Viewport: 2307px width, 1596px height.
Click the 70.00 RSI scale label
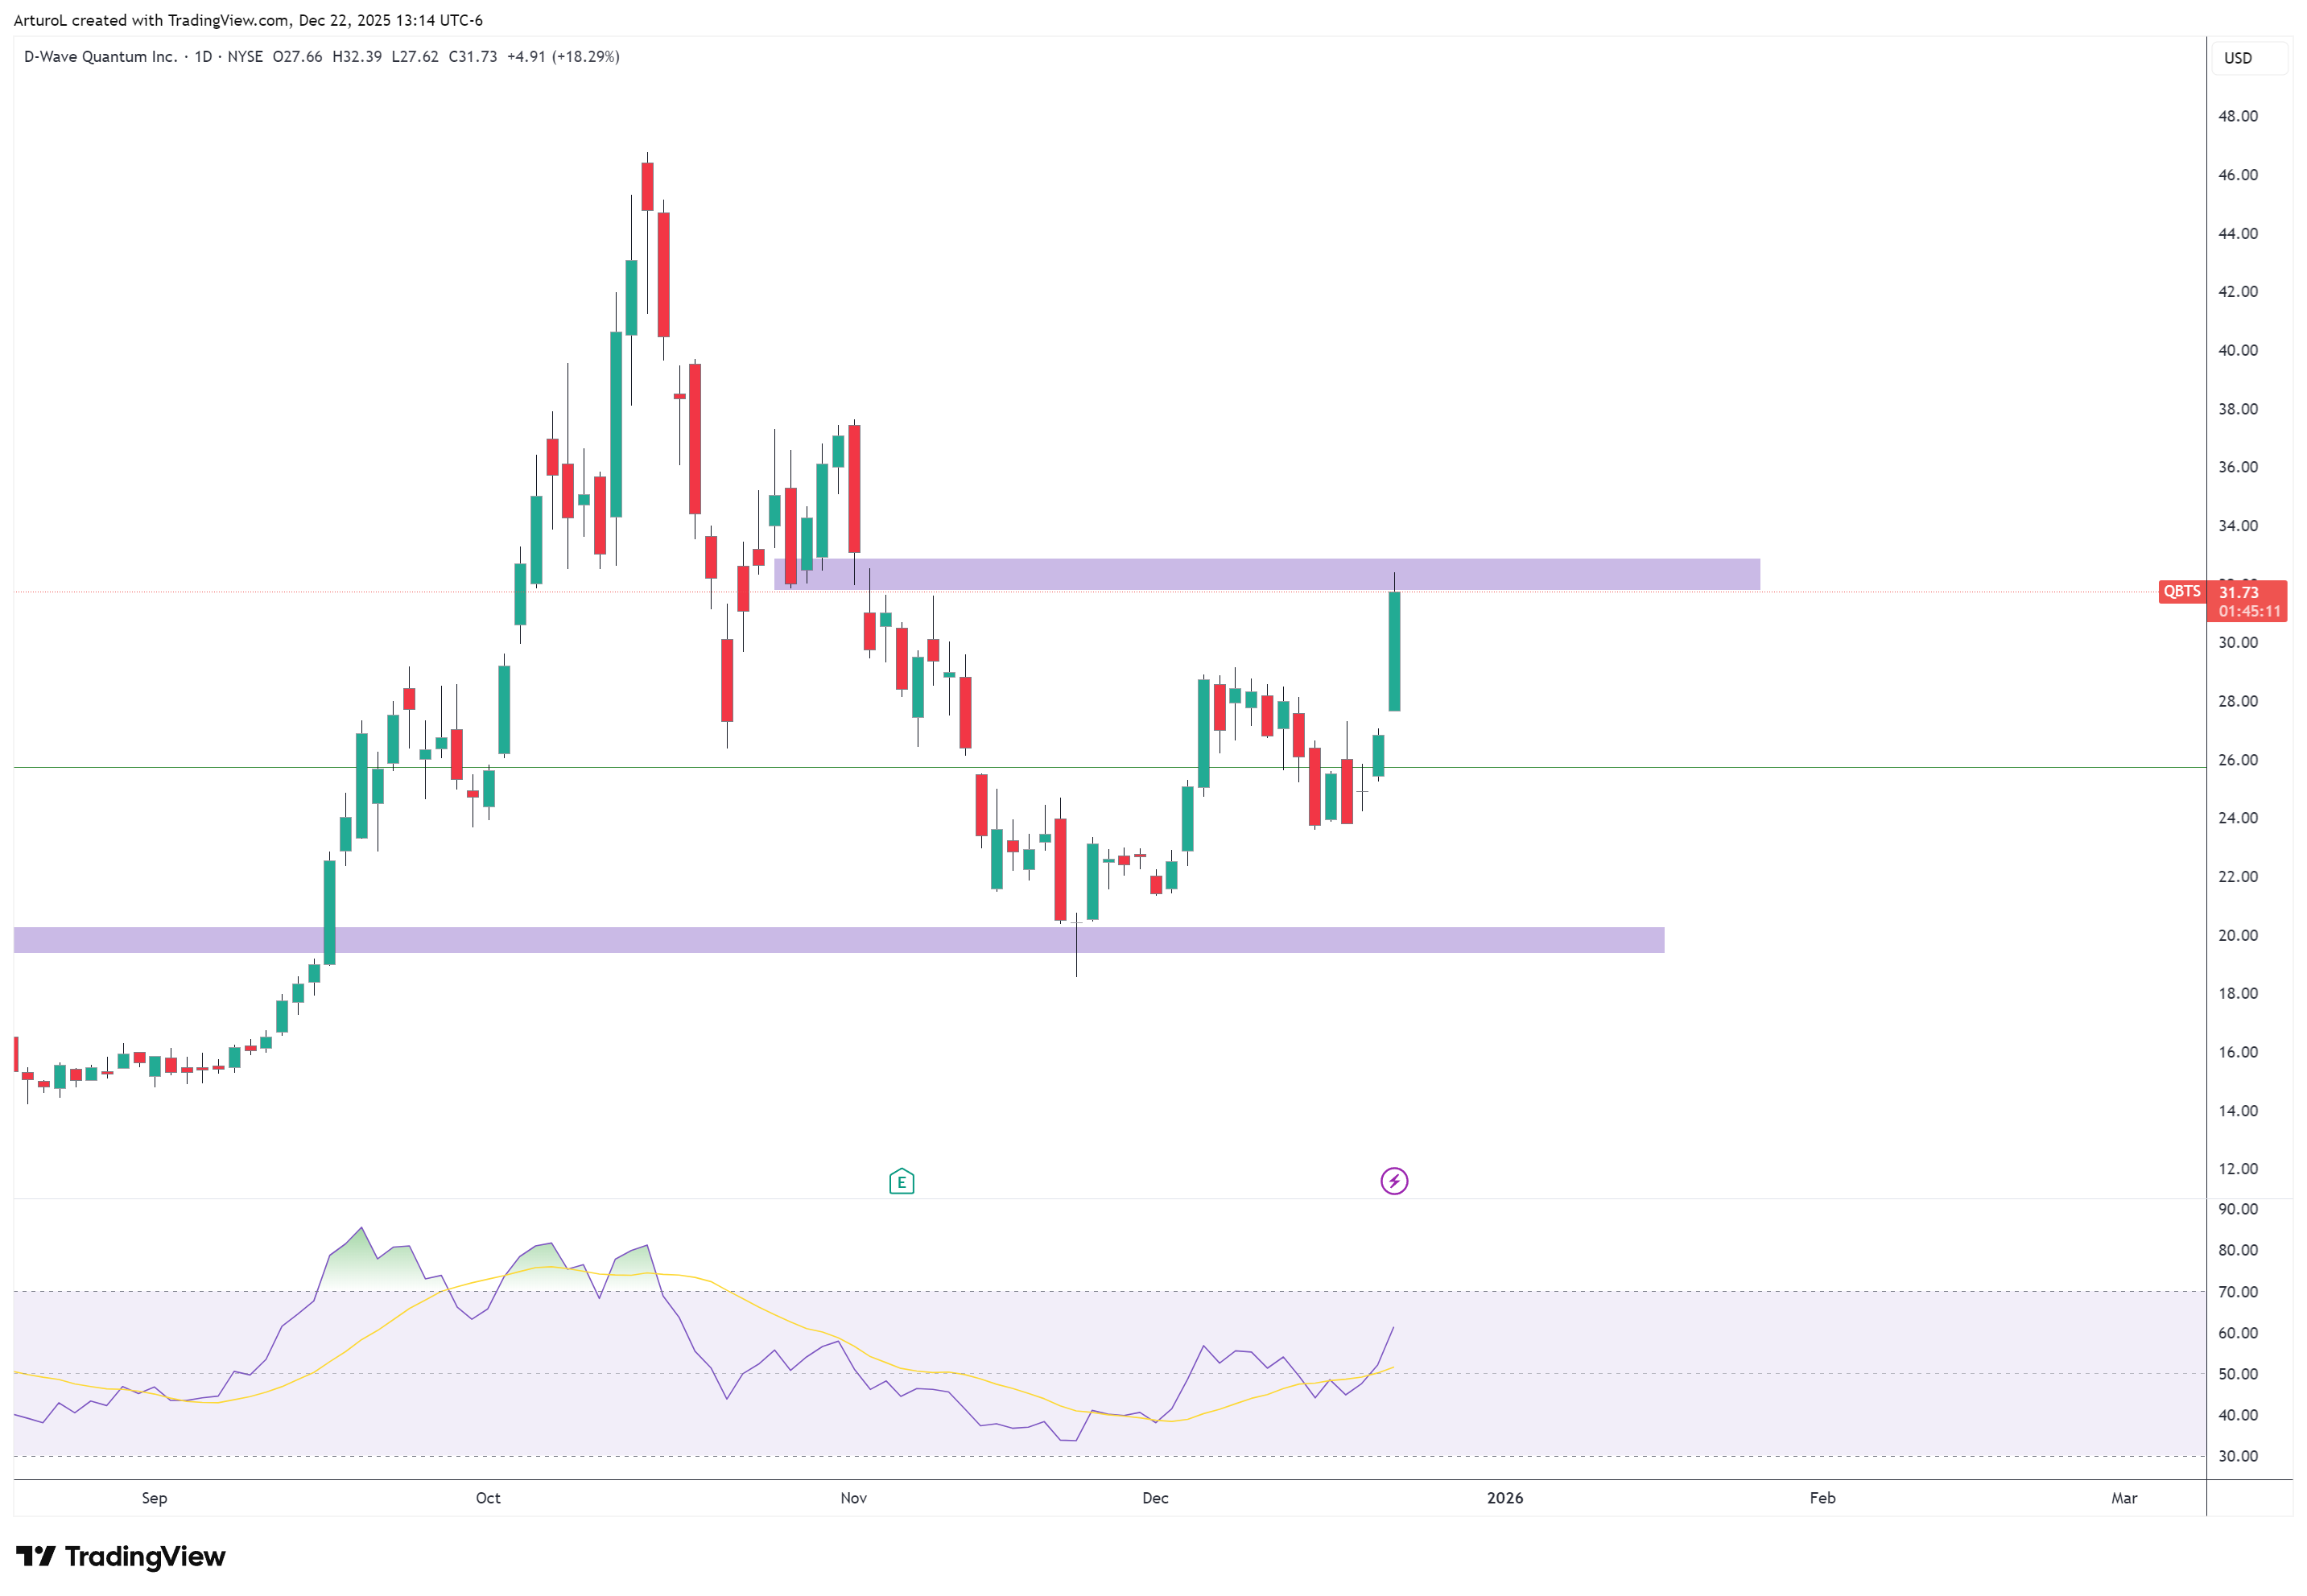click(2238, 1292)
